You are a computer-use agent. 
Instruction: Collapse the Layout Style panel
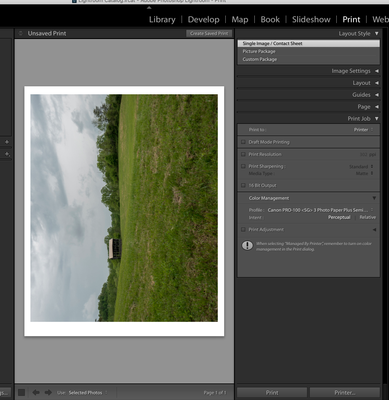coord(377,33)
